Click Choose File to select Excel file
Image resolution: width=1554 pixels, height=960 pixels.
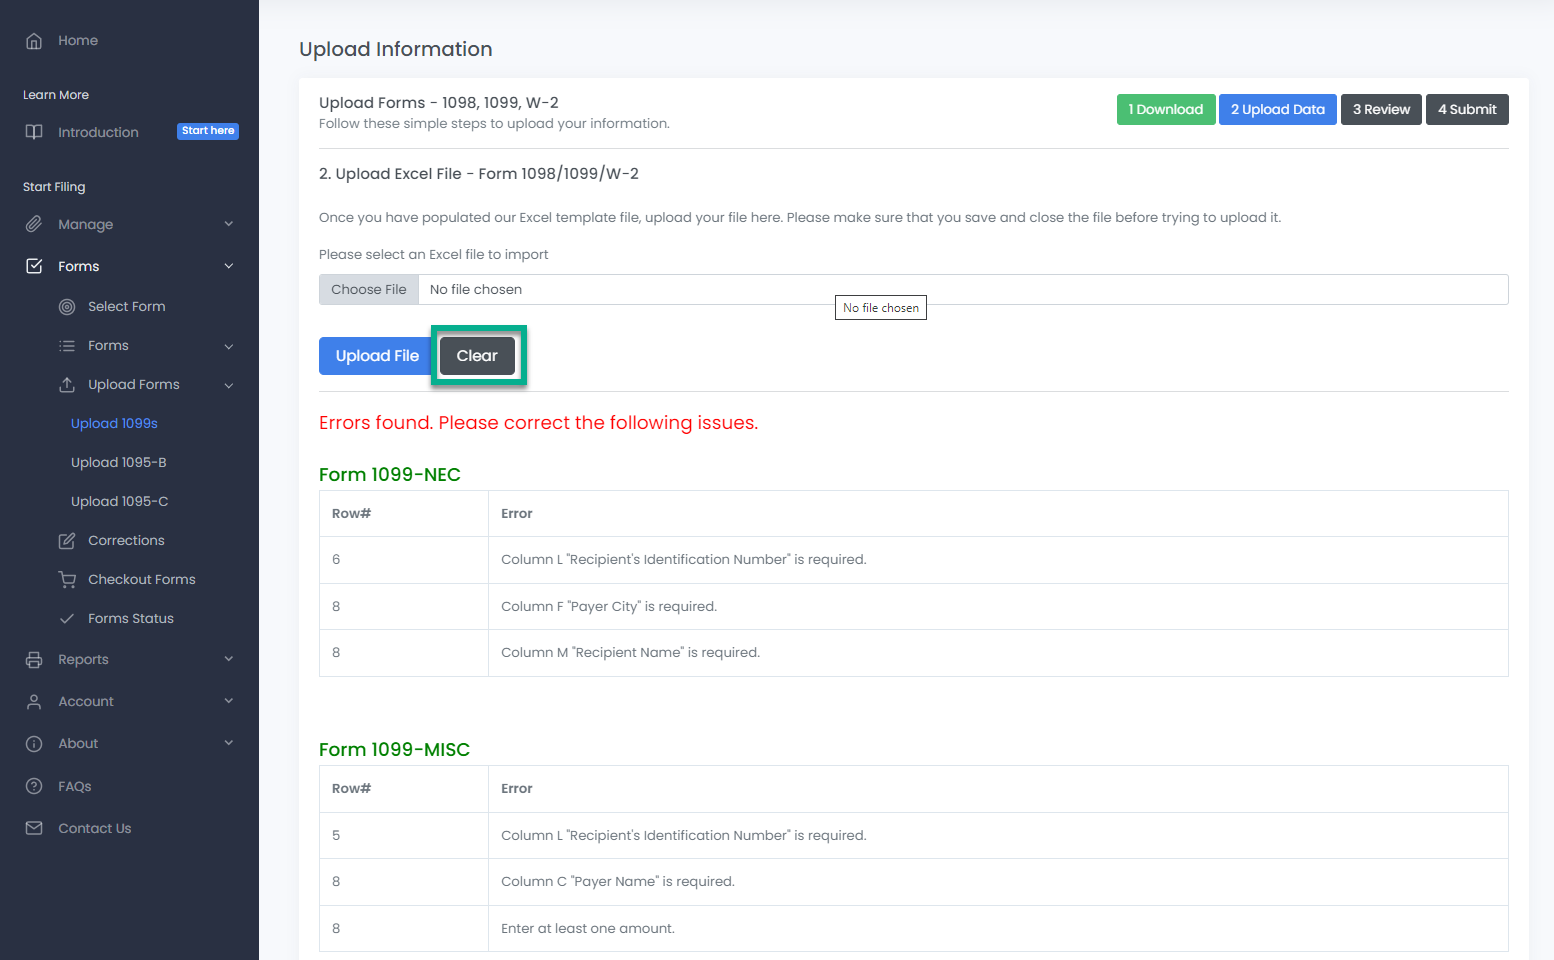[x=369, y=290]
